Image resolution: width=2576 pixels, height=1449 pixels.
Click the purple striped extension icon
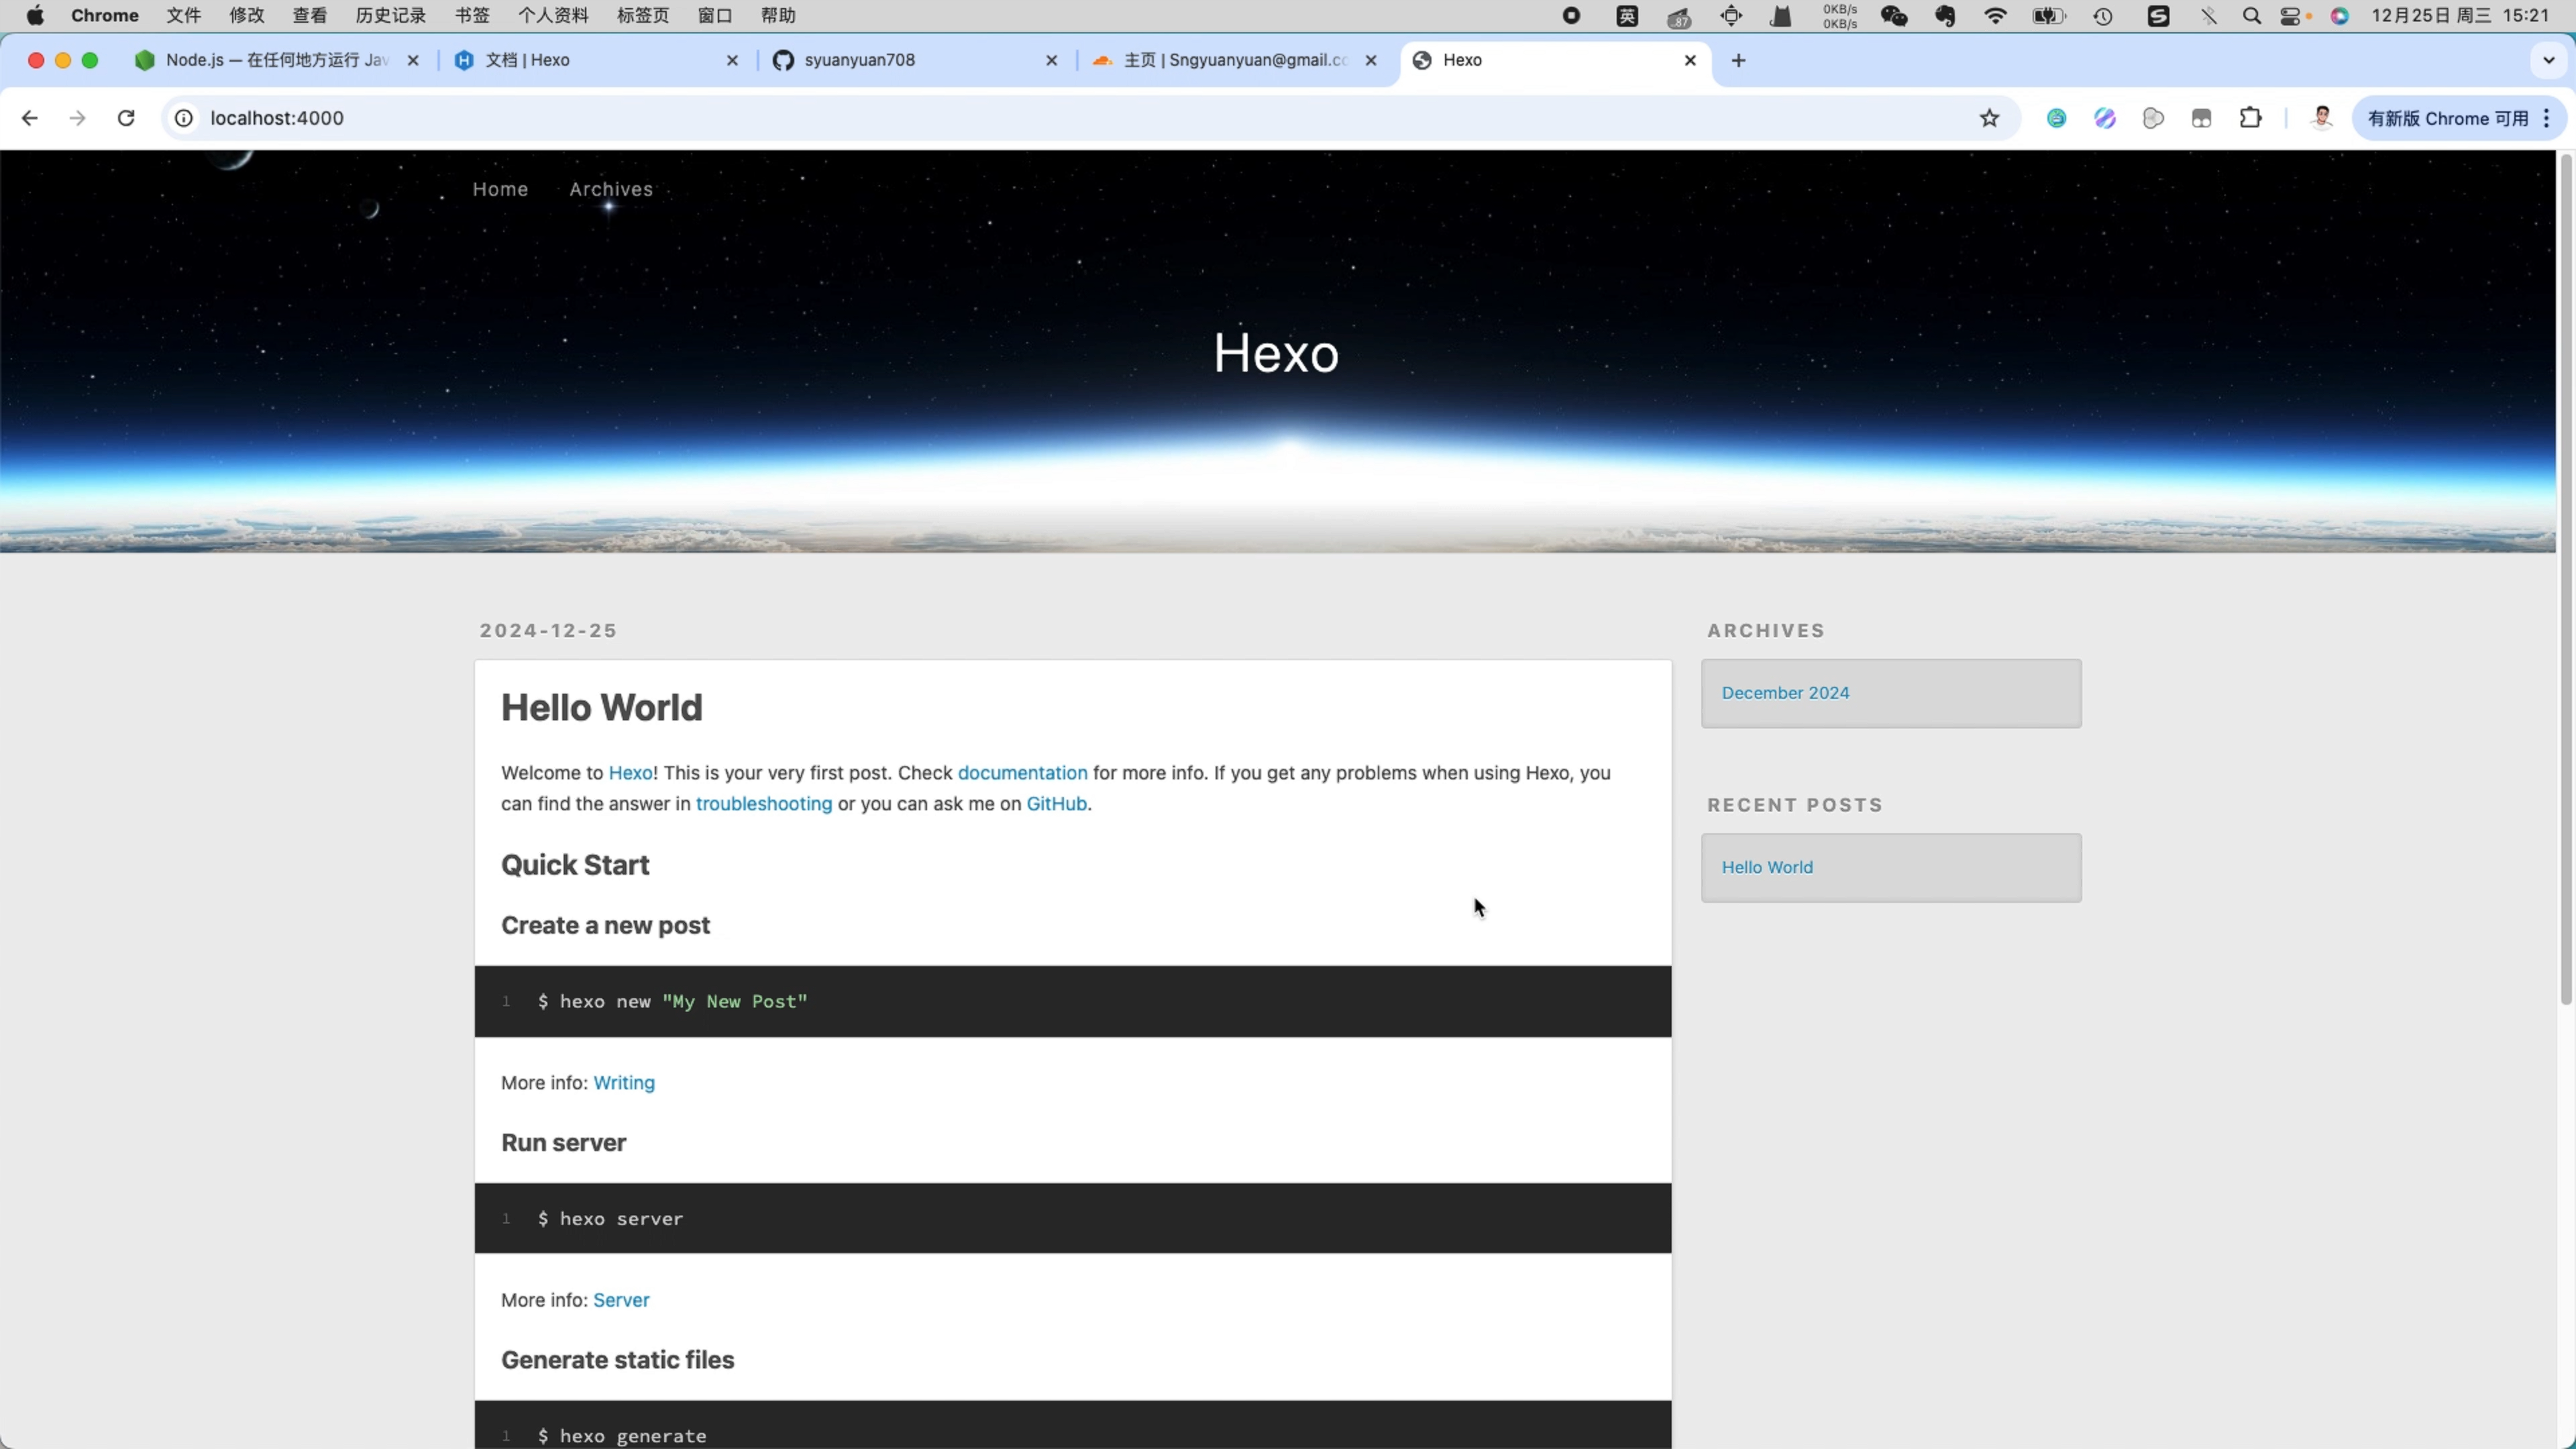2105,118
